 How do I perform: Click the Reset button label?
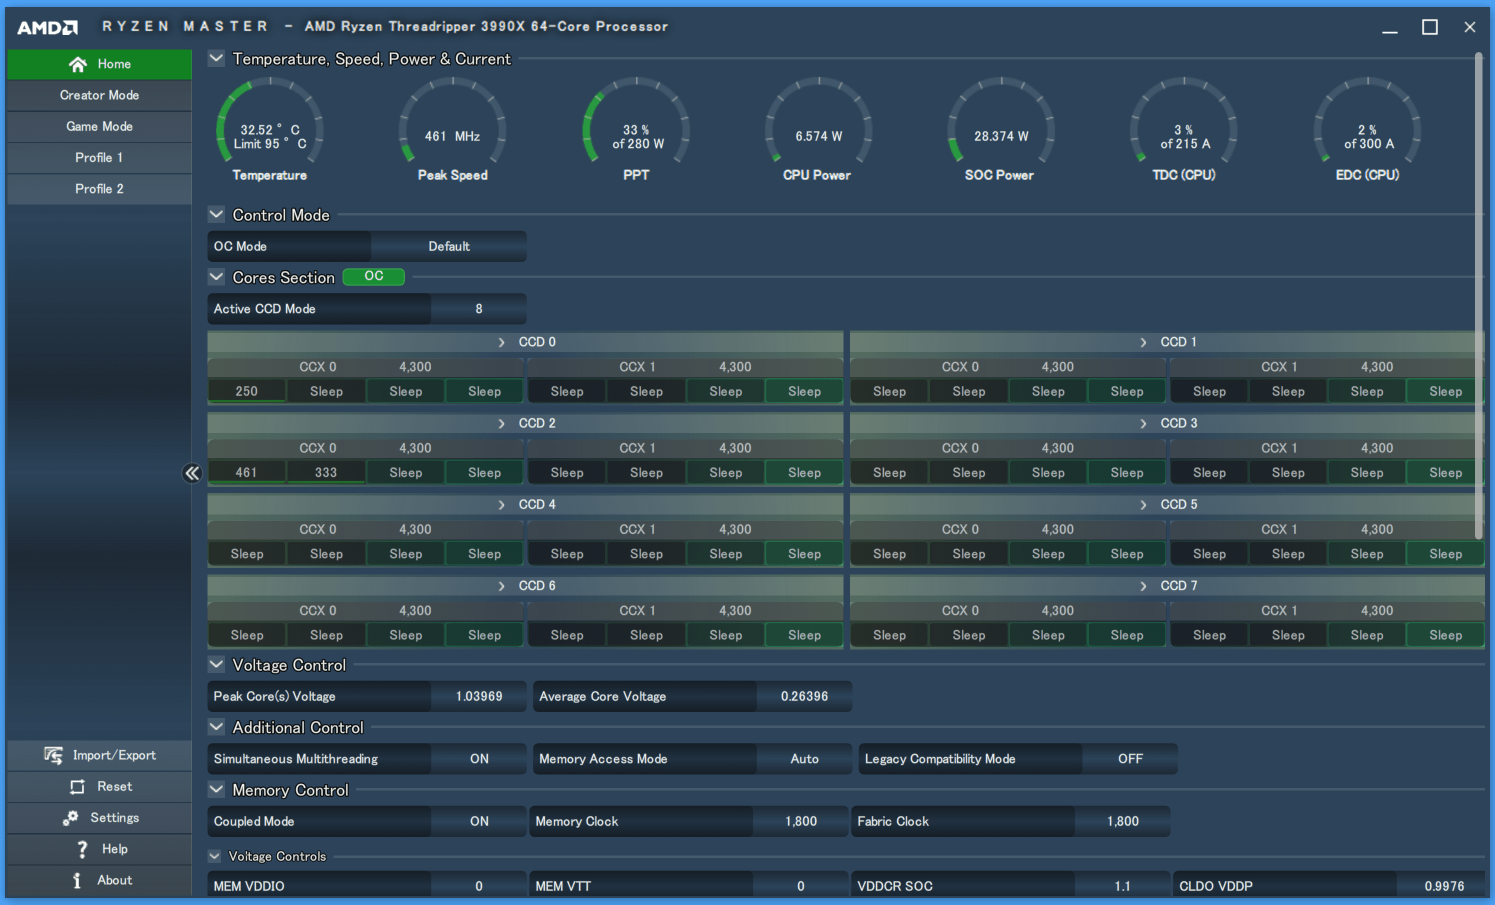[114, 787]
